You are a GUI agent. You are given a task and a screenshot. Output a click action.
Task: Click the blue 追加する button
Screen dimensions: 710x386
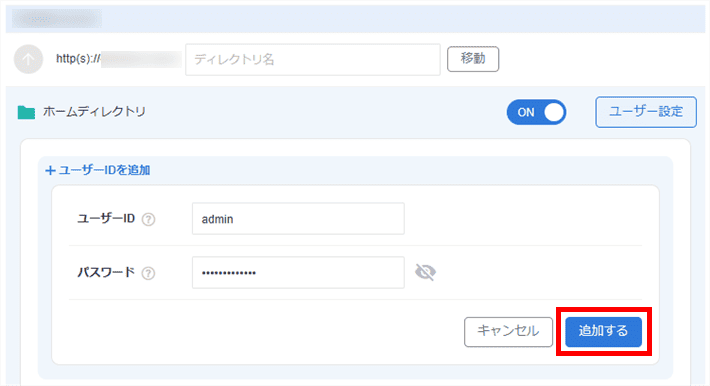pyautogui.click(x=603, y=332)
